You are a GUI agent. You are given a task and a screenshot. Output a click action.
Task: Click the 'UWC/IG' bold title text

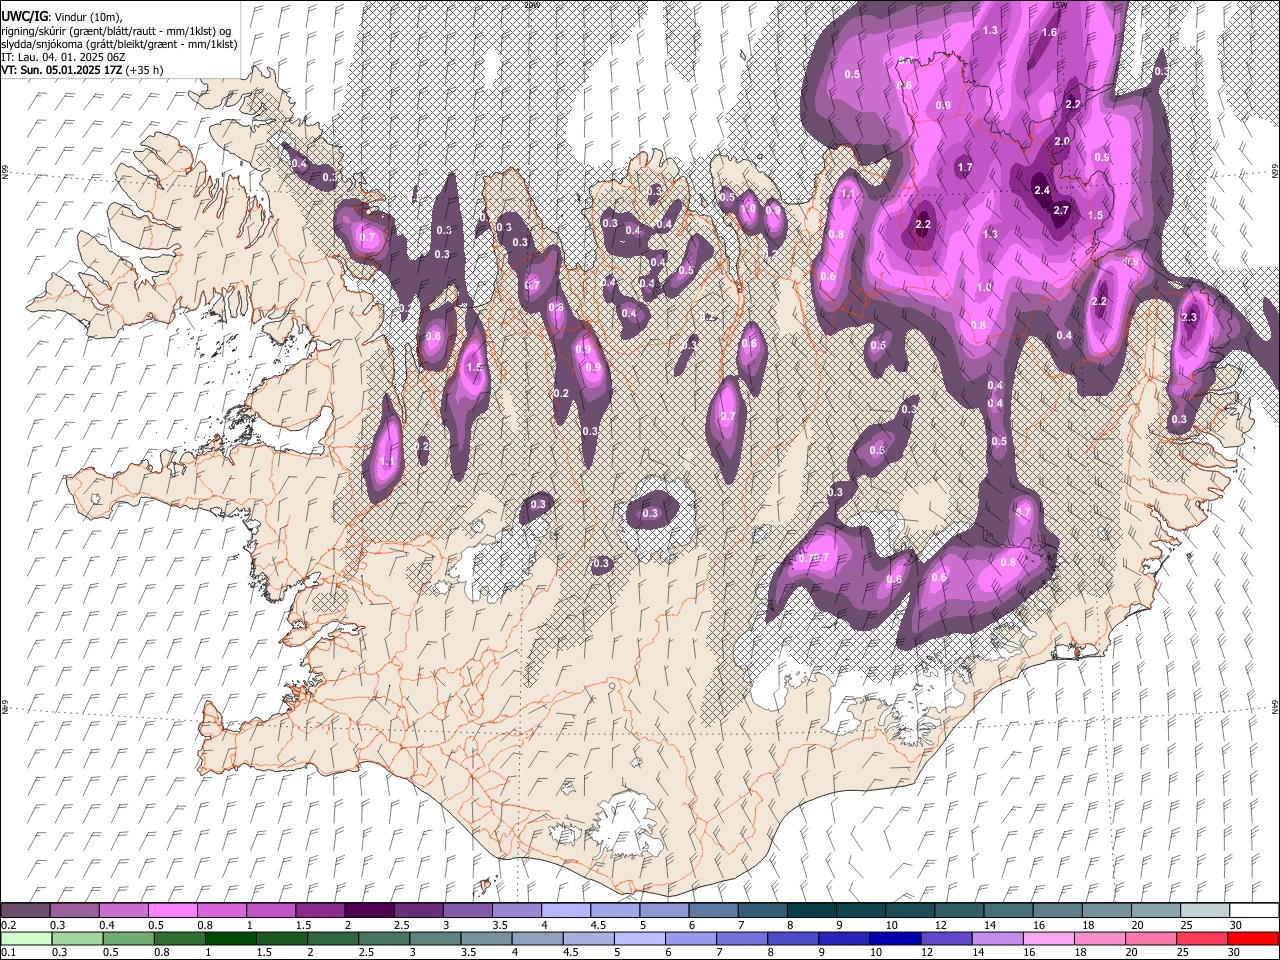[x=24, y=17]
